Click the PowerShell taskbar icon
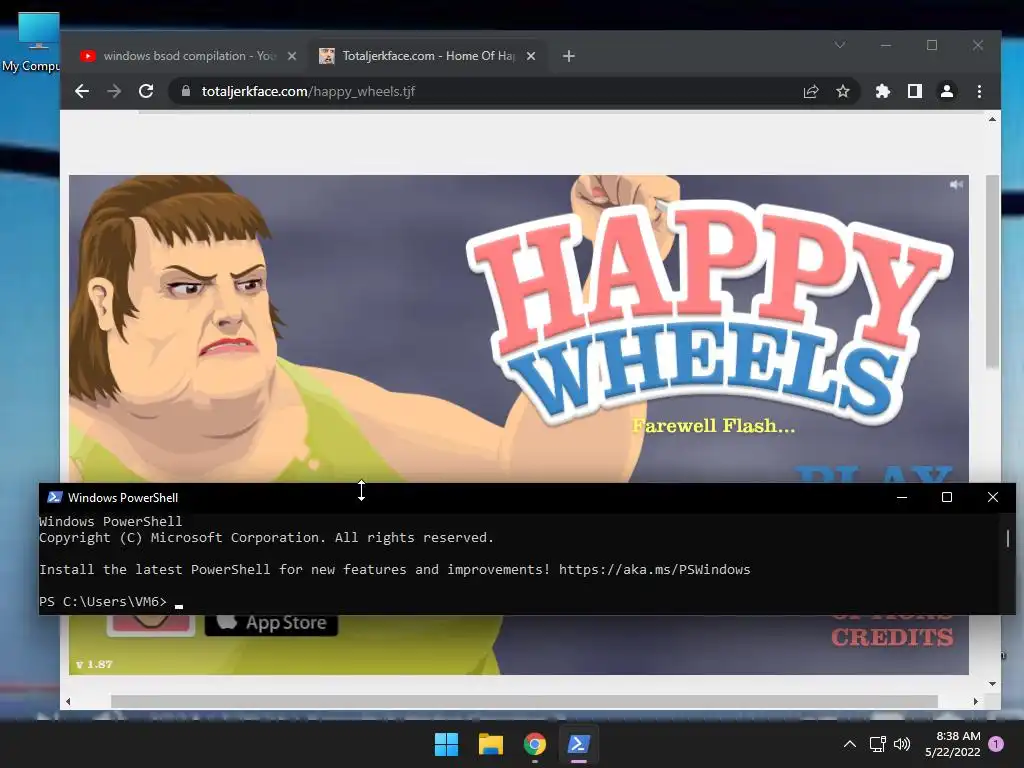 click(579, 744)
